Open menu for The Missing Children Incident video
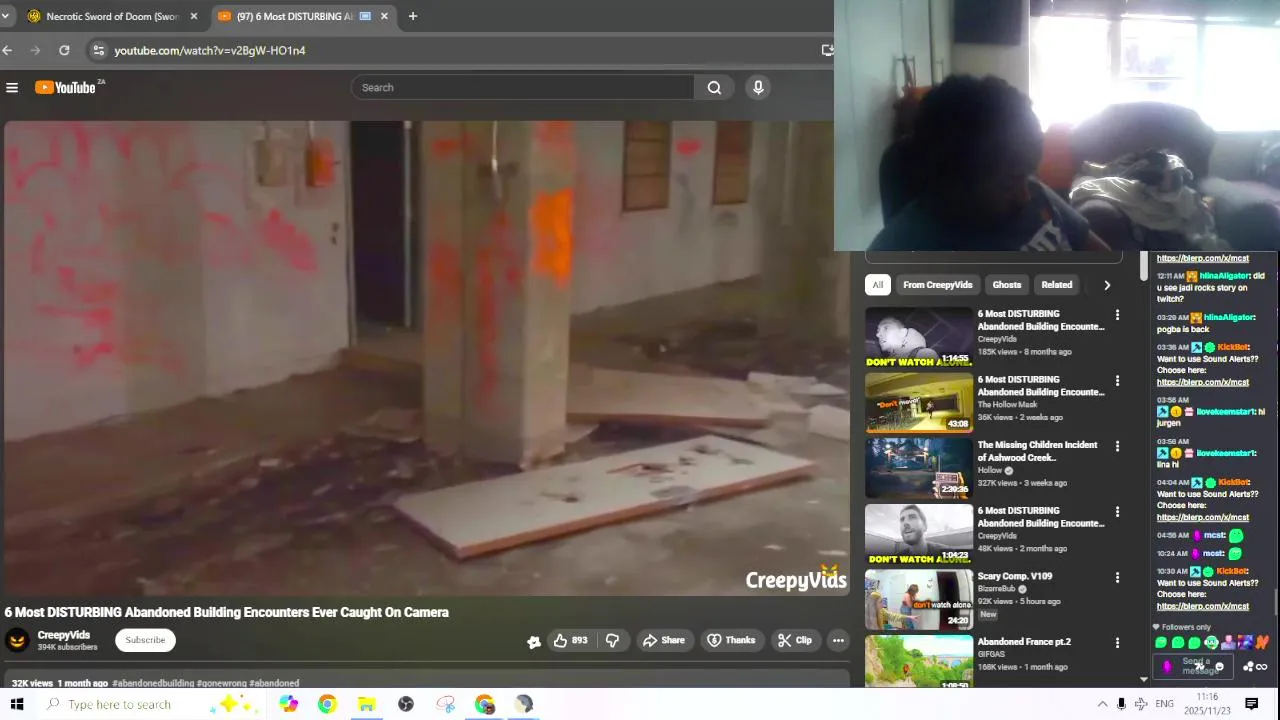Viewport: 1280px width, 720px height. point(1117,446)
